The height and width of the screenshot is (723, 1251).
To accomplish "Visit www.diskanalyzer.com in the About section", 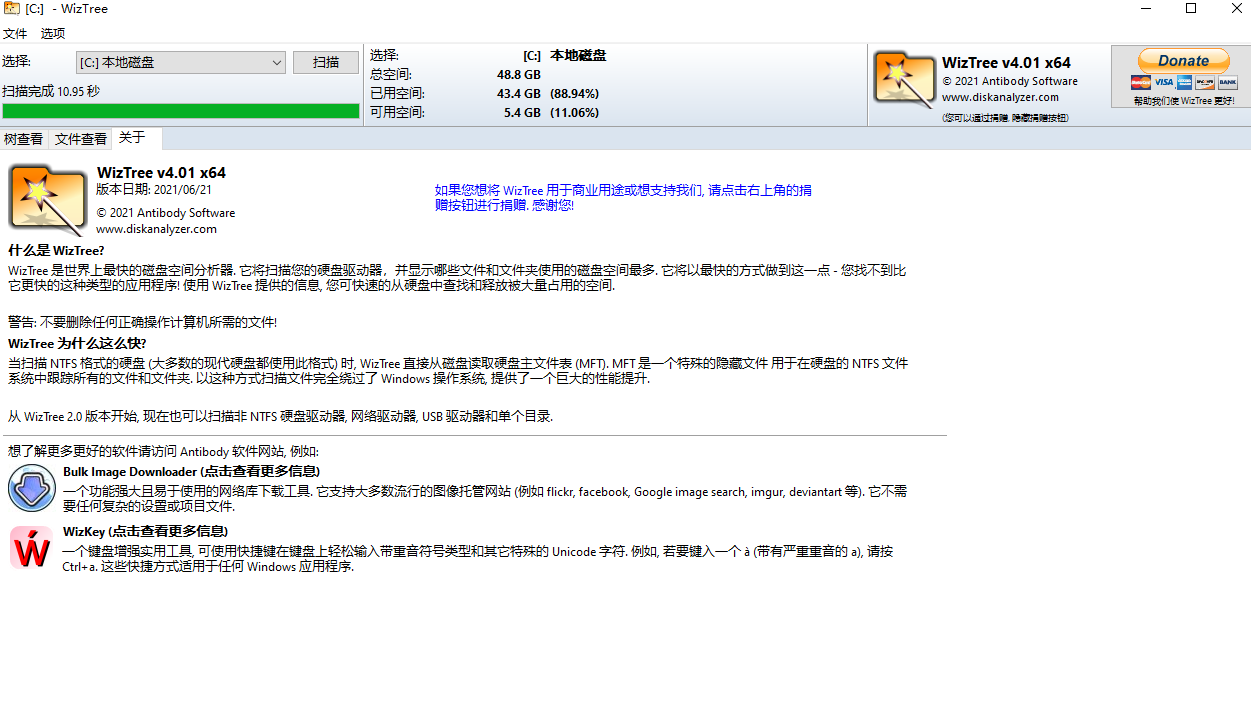I will point(156,229).
